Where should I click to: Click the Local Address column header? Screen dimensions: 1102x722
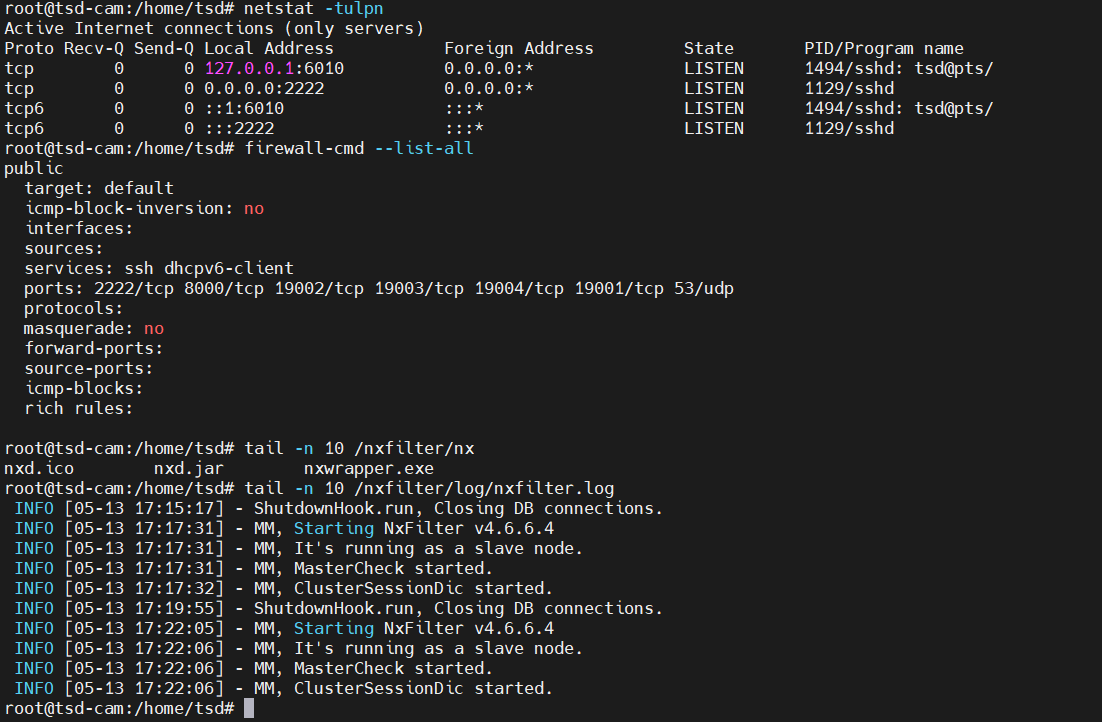point(268,48)
